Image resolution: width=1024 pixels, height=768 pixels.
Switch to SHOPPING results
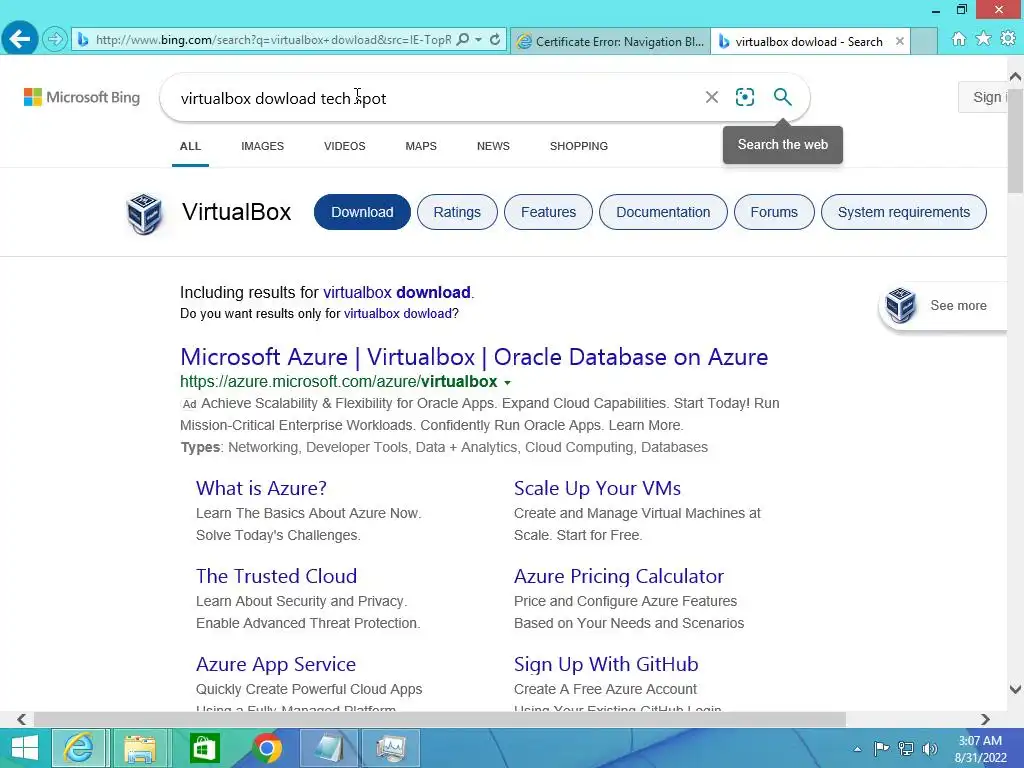[579, 146]
